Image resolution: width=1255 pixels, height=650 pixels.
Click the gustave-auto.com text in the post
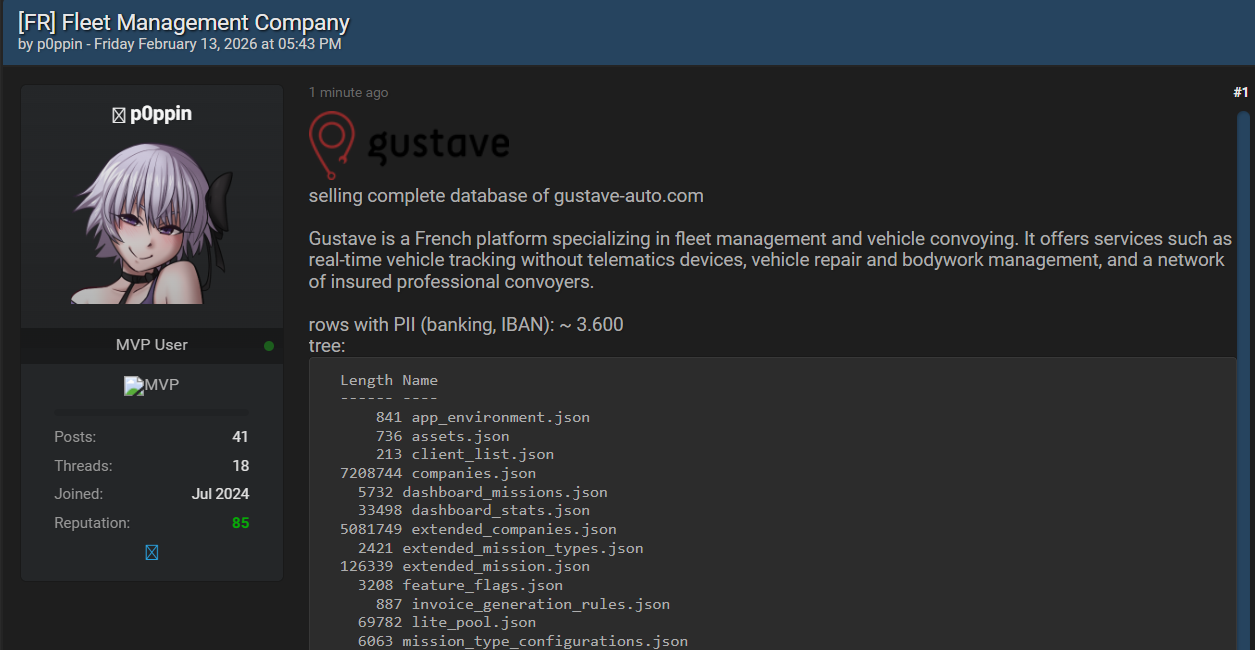(628, 196)
